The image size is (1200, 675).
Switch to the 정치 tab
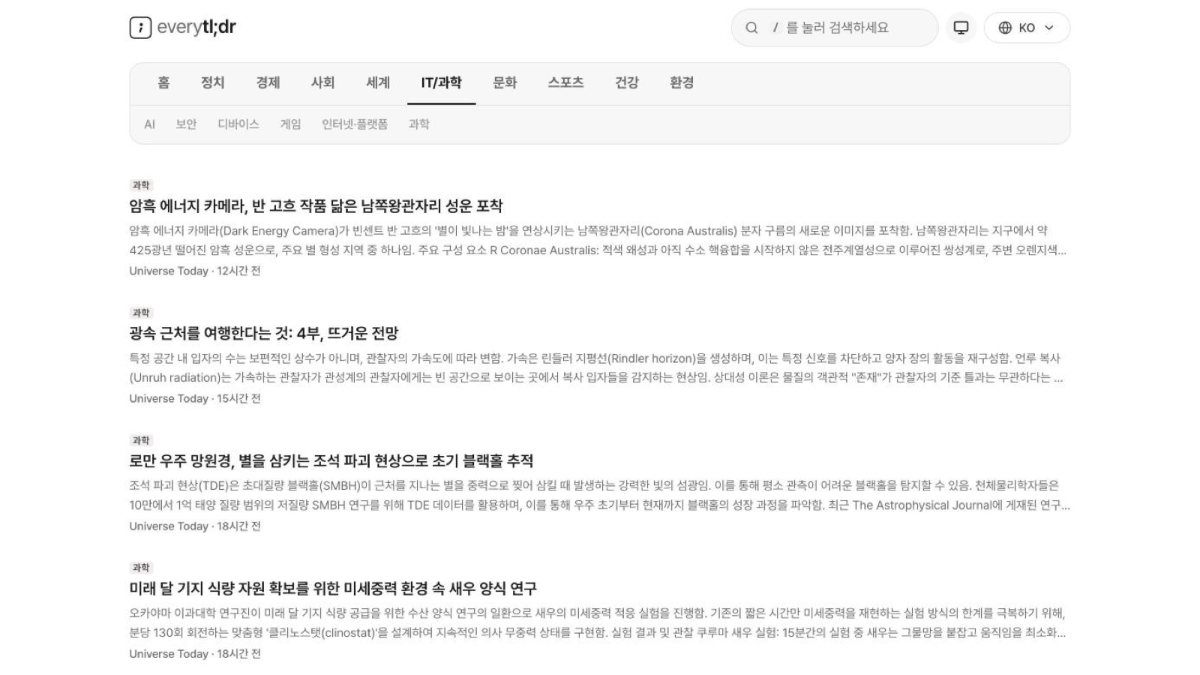point(213,83)
